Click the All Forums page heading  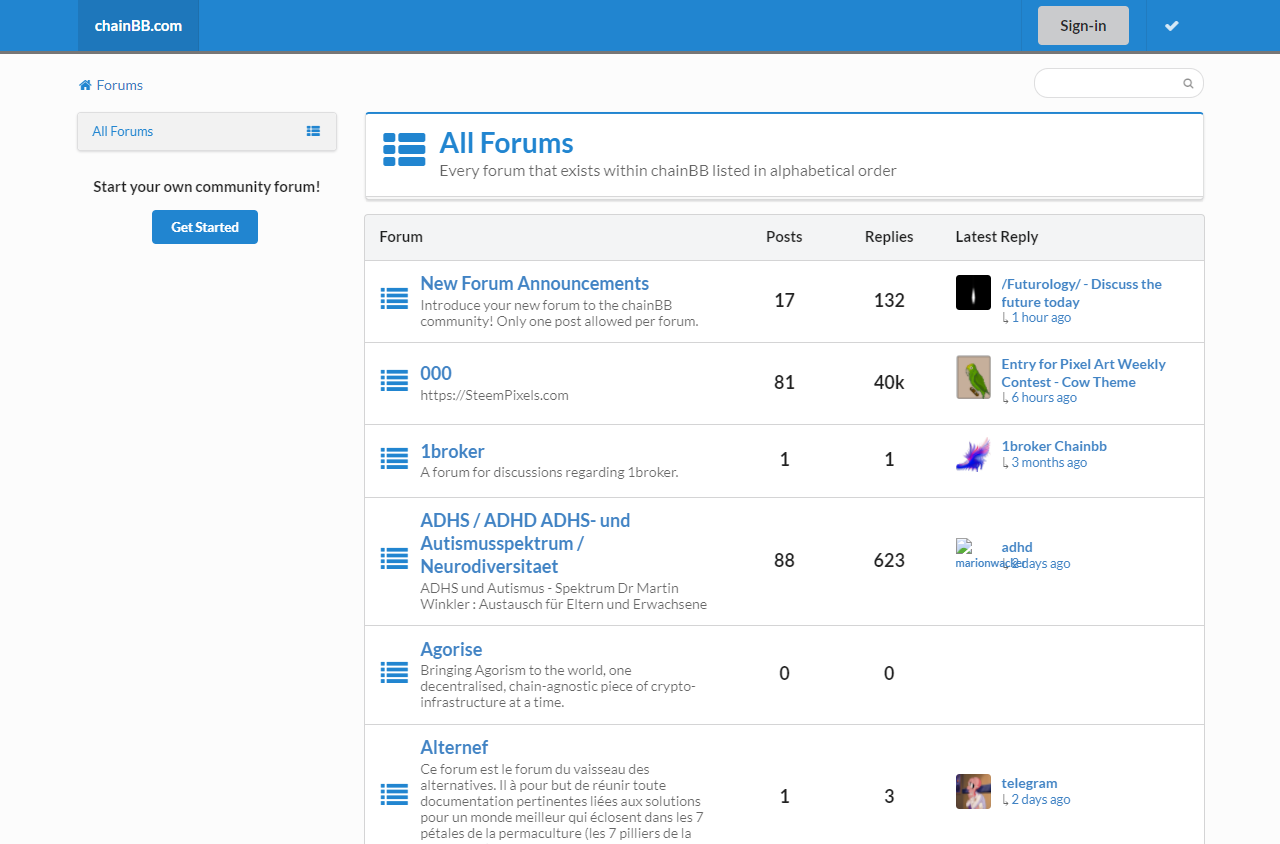[507, 143]
